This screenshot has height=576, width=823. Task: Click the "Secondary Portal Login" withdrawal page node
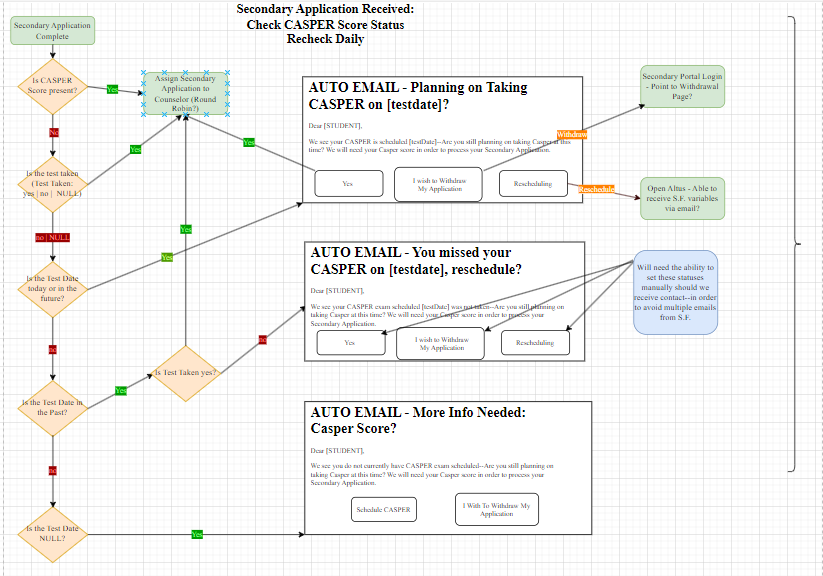tap(681, 87)
